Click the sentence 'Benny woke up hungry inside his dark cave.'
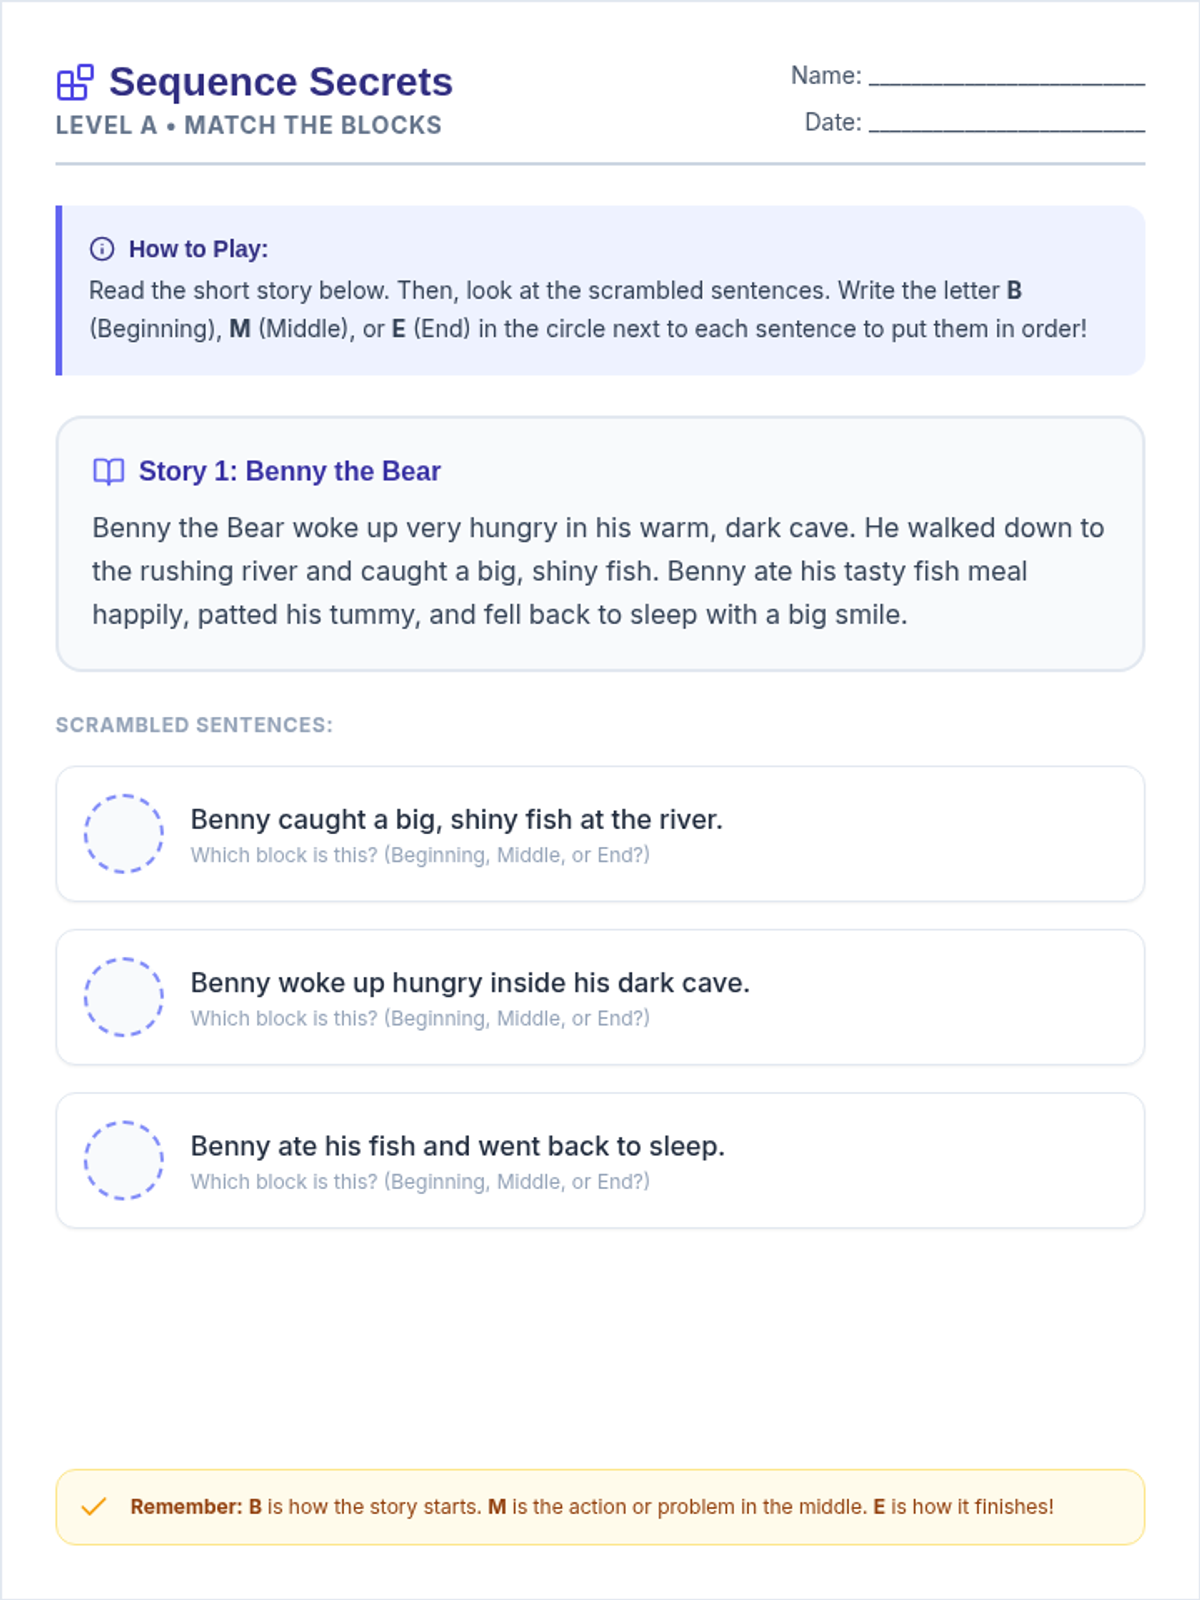 pyautogui.click(x=470, y=983)
